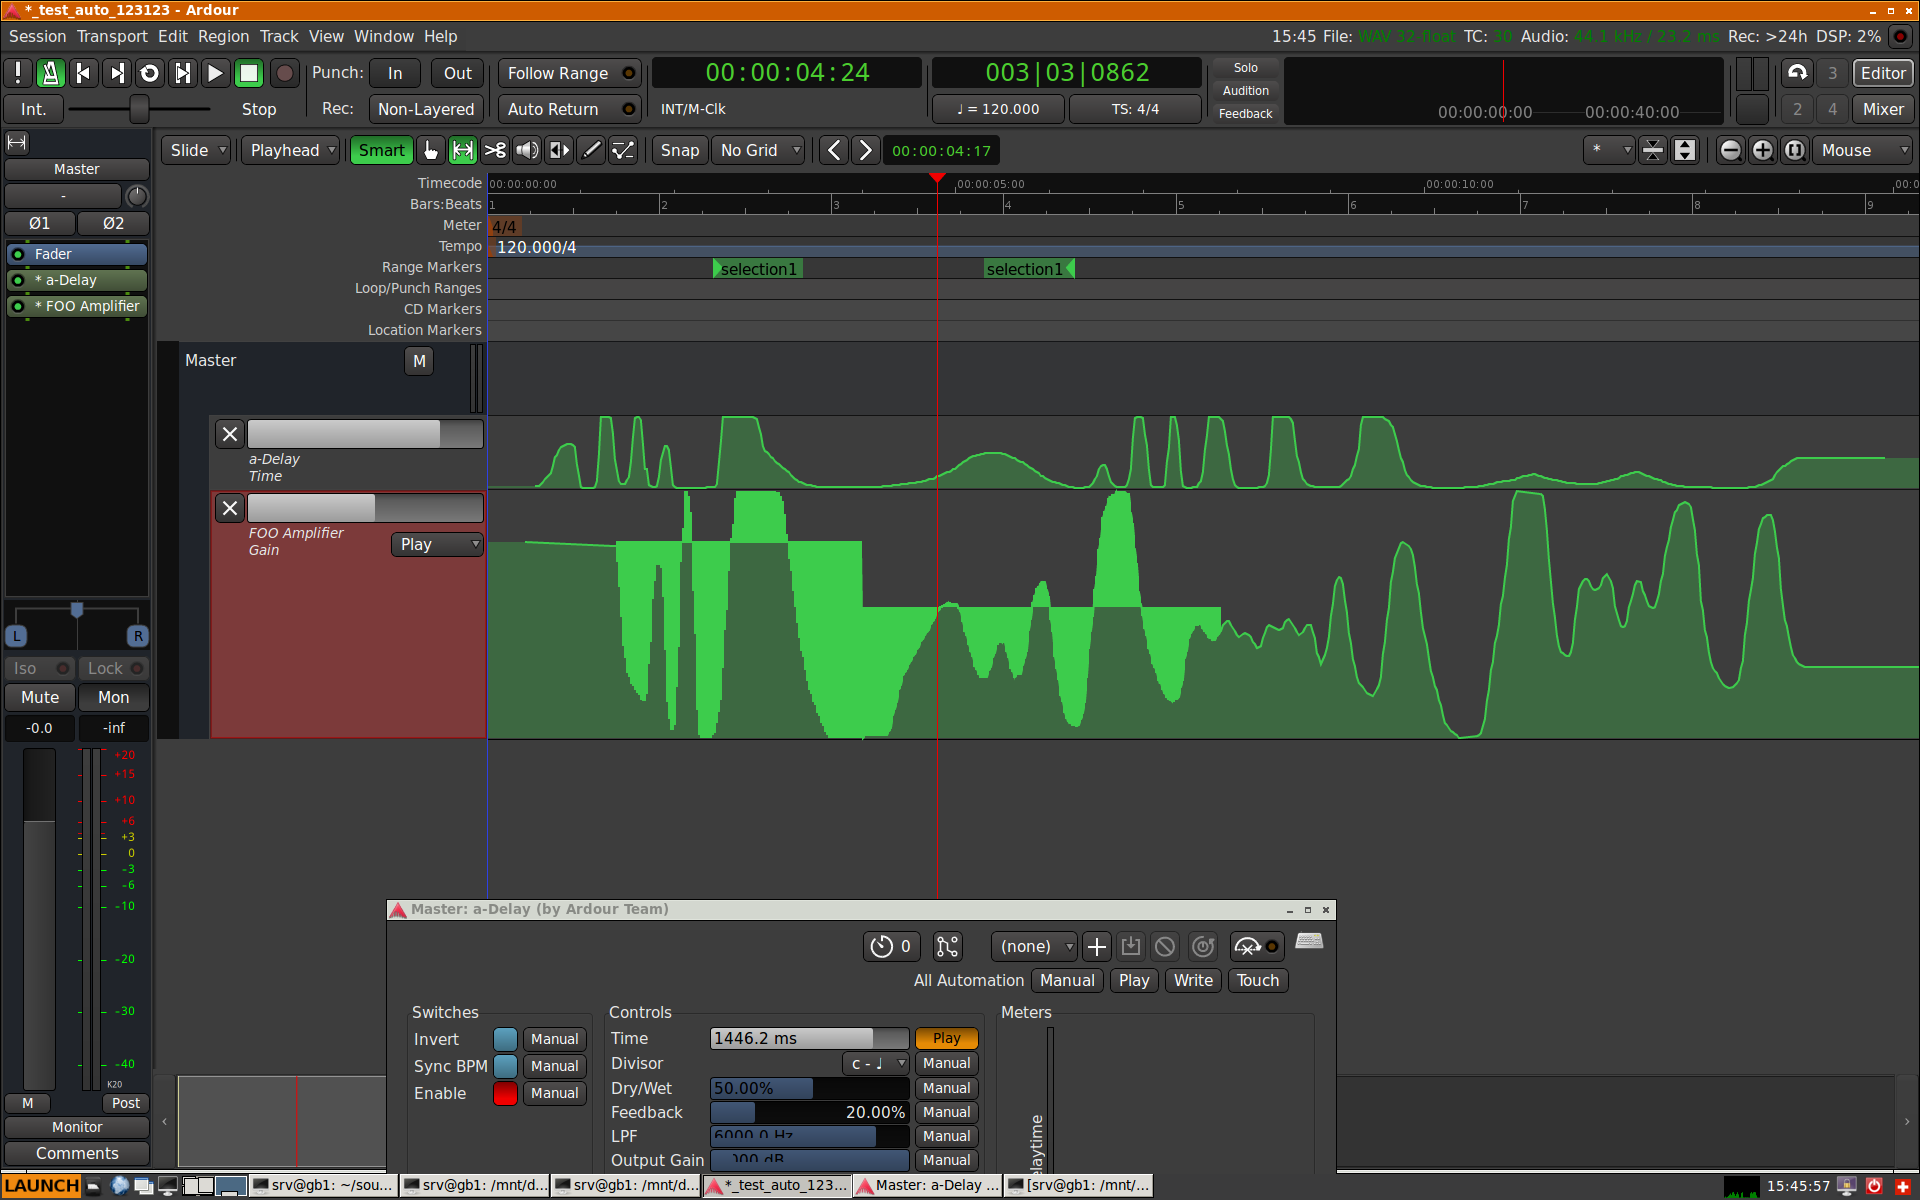Viewport: 1920px width, 1200px height.
Task: Open the Divisor value dropdown
Action: 875,1064
